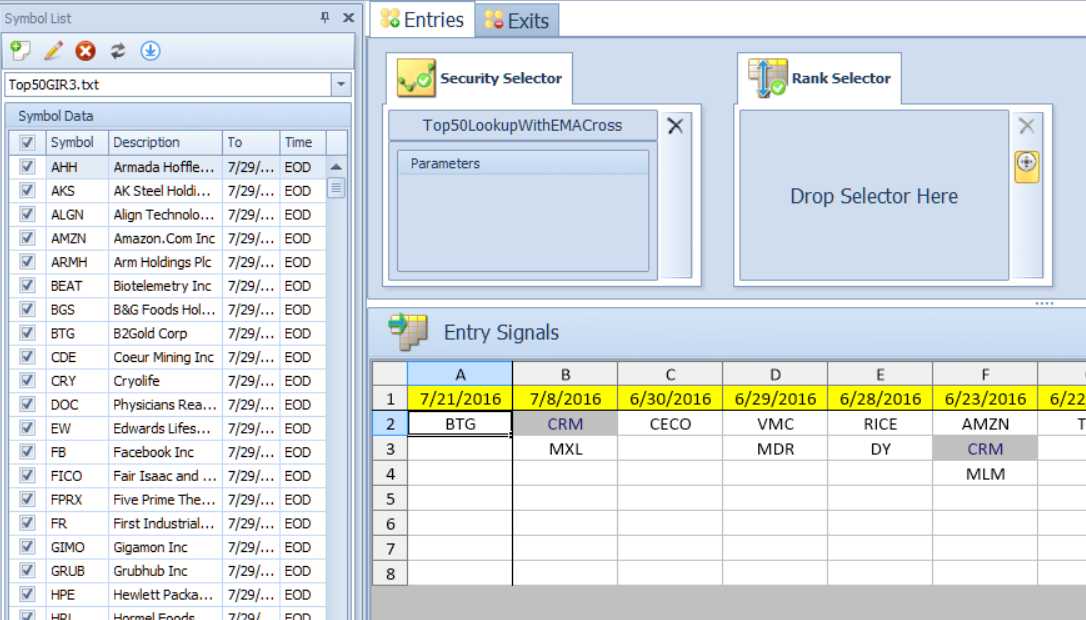Toggle the select-all checkbox in Symbol Data header
1086x620 pixels.
[27, 142]
